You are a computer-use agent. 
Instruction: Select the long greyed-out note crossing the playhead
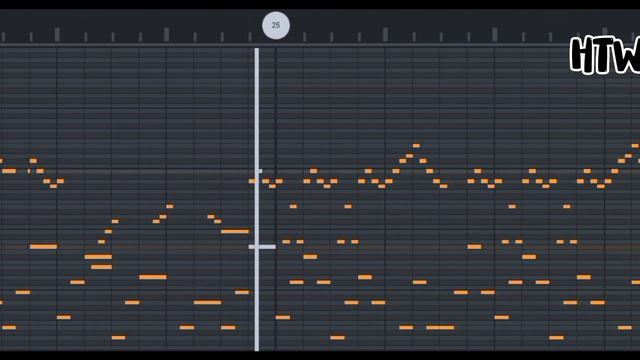262,247
